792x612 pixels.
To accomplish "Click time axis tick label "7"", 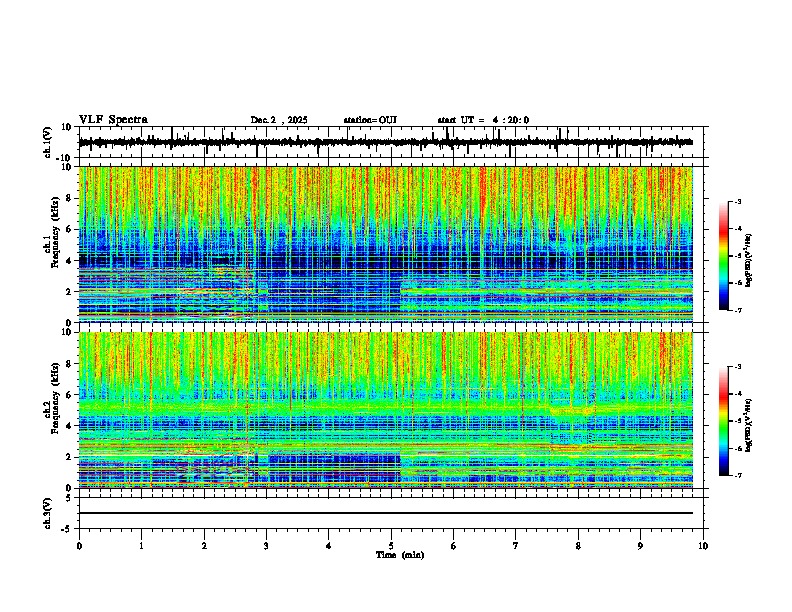I will point(516,546).
